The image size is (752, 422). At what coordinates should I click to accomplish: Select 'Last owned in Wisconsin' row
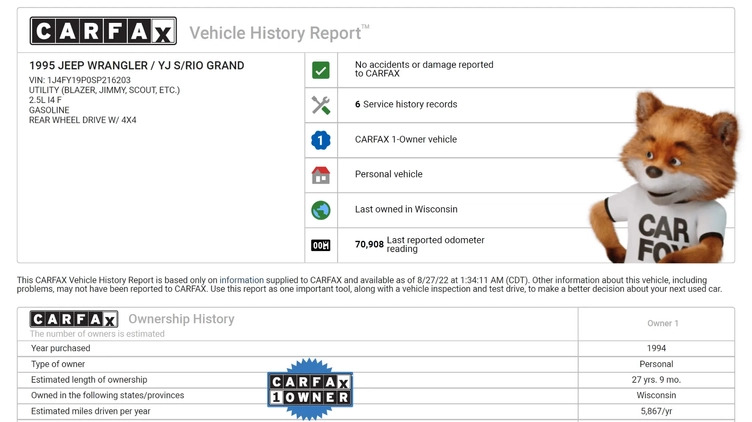tap(519, 210)
